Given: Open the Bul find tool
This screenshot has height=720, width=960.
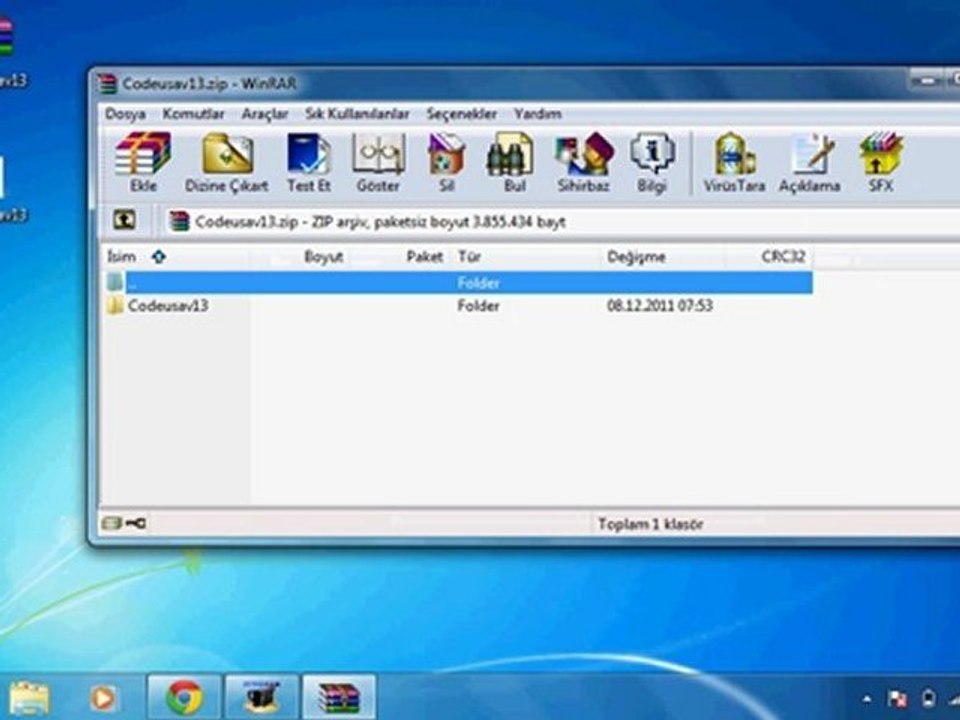Looking at the screenshot, I should [510, 162].
